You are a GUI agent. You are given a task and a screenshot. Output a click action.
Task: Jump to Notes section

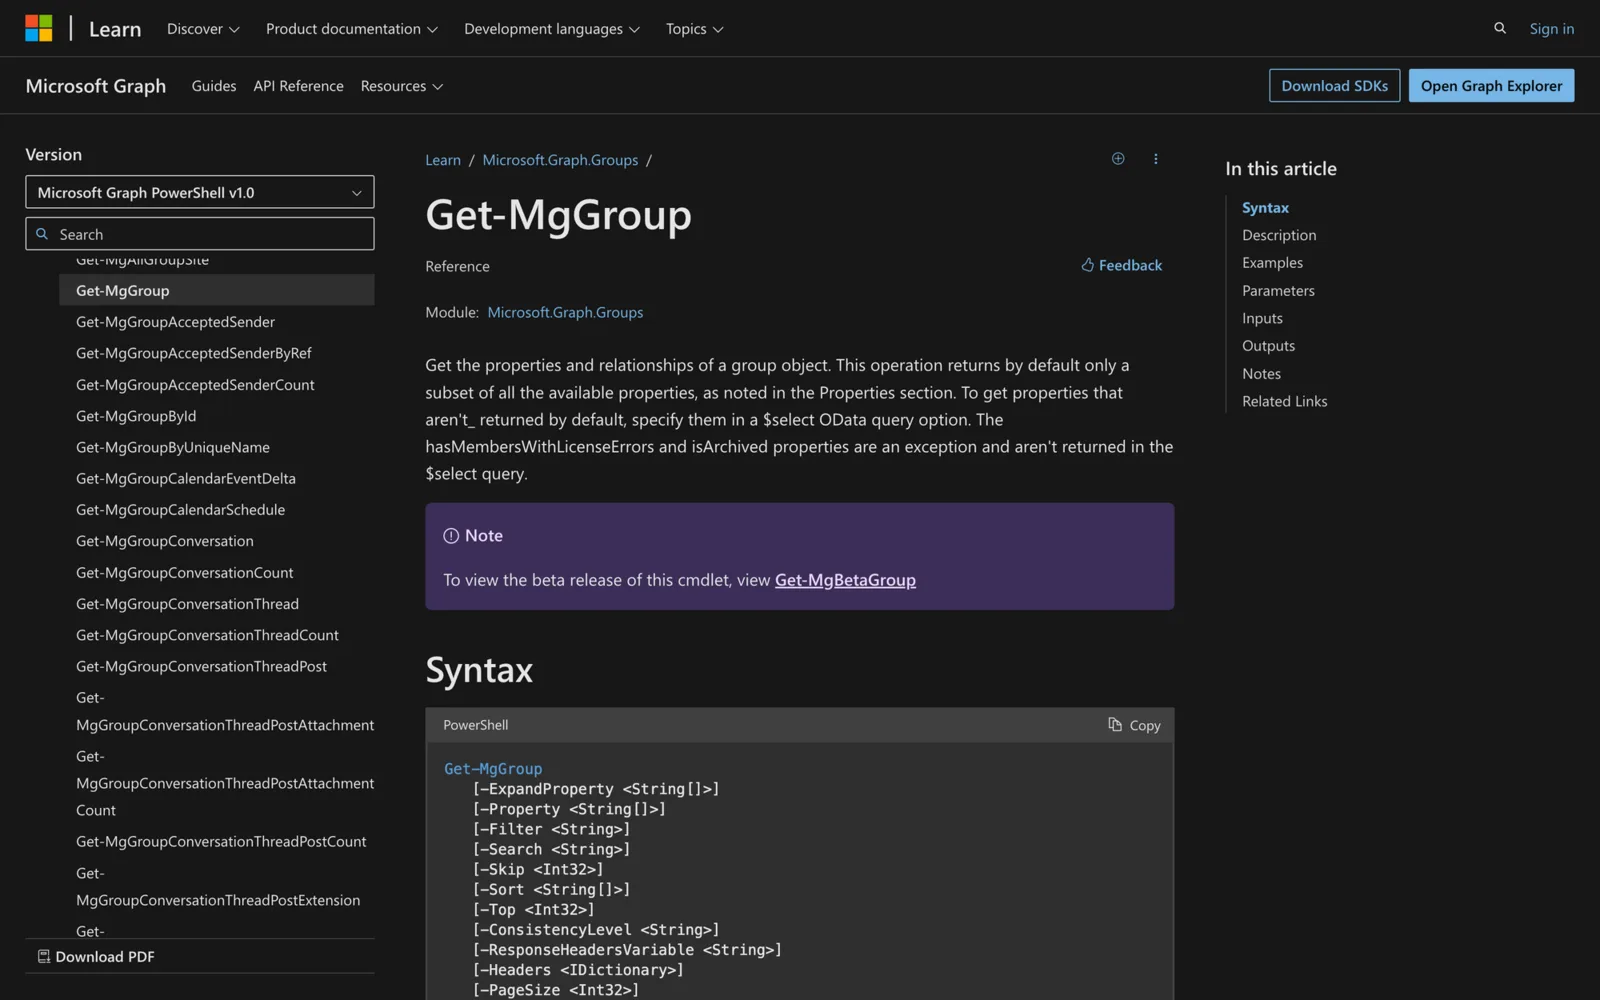(x=1261, y=374)
